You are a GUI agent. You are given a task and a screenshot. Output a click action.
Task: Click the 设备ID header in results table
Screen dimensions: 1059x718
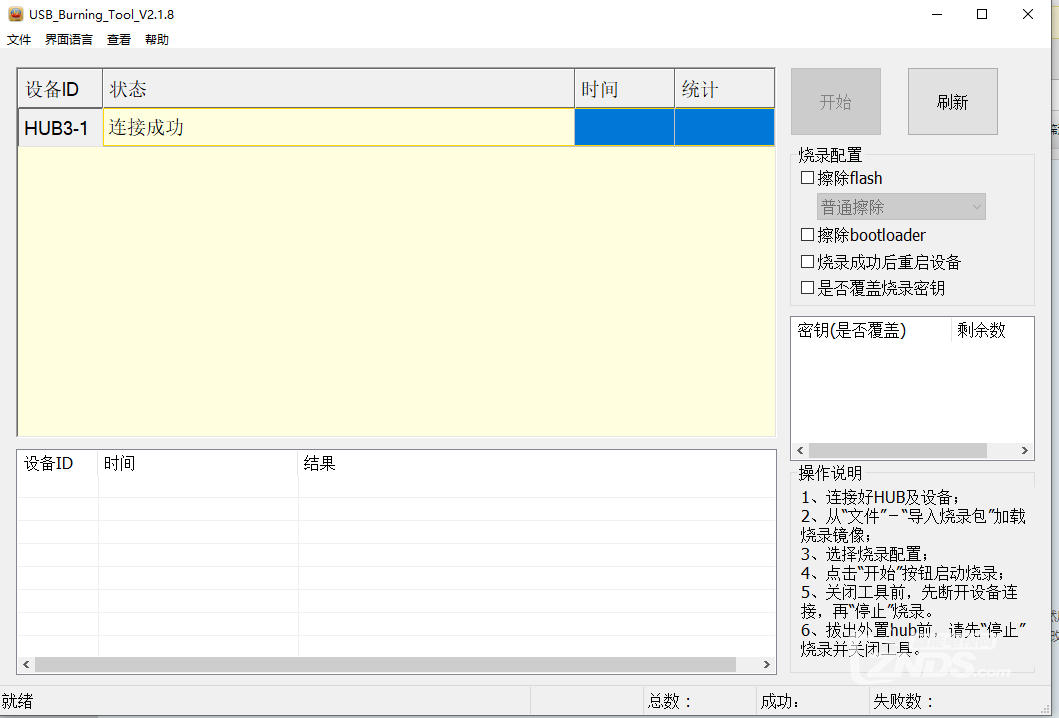57,462
